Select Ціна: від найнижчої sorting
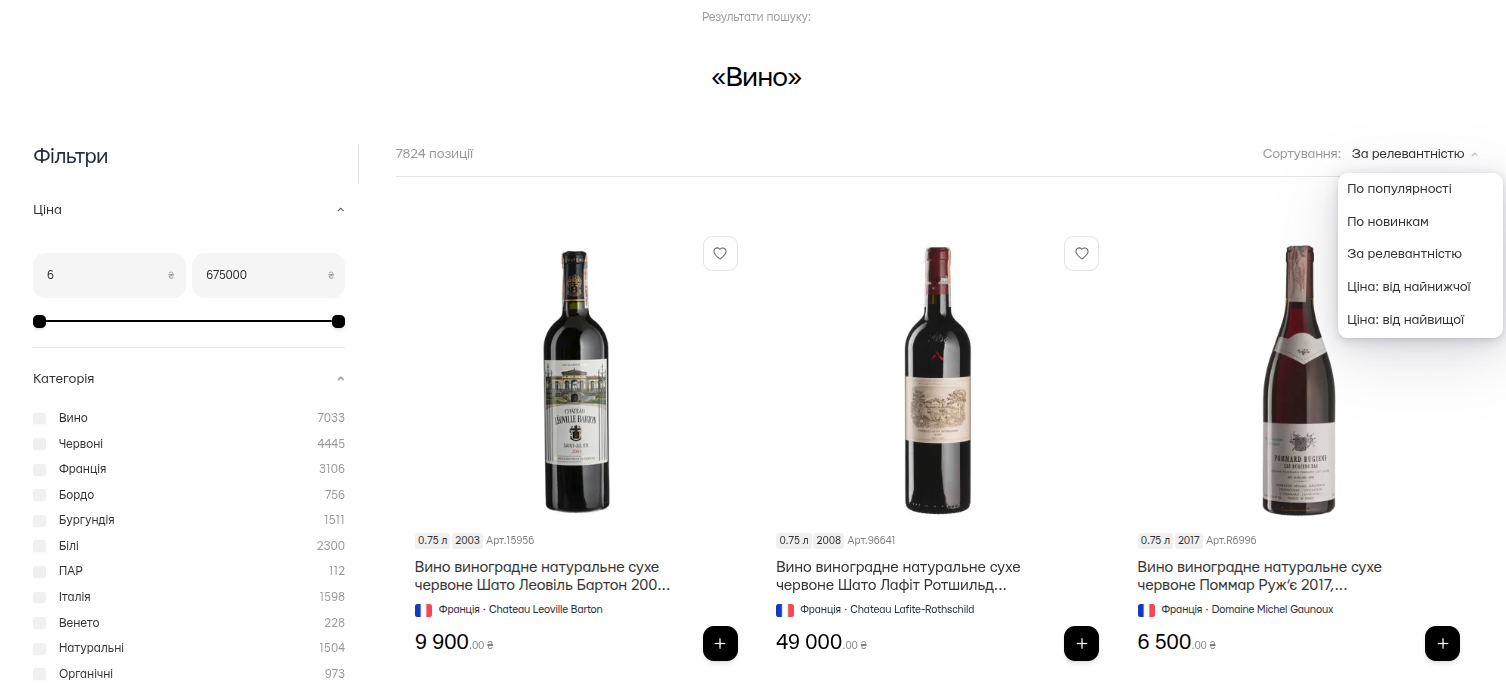The width and height of the screenshot is (1506, 685). point(1408,287)
